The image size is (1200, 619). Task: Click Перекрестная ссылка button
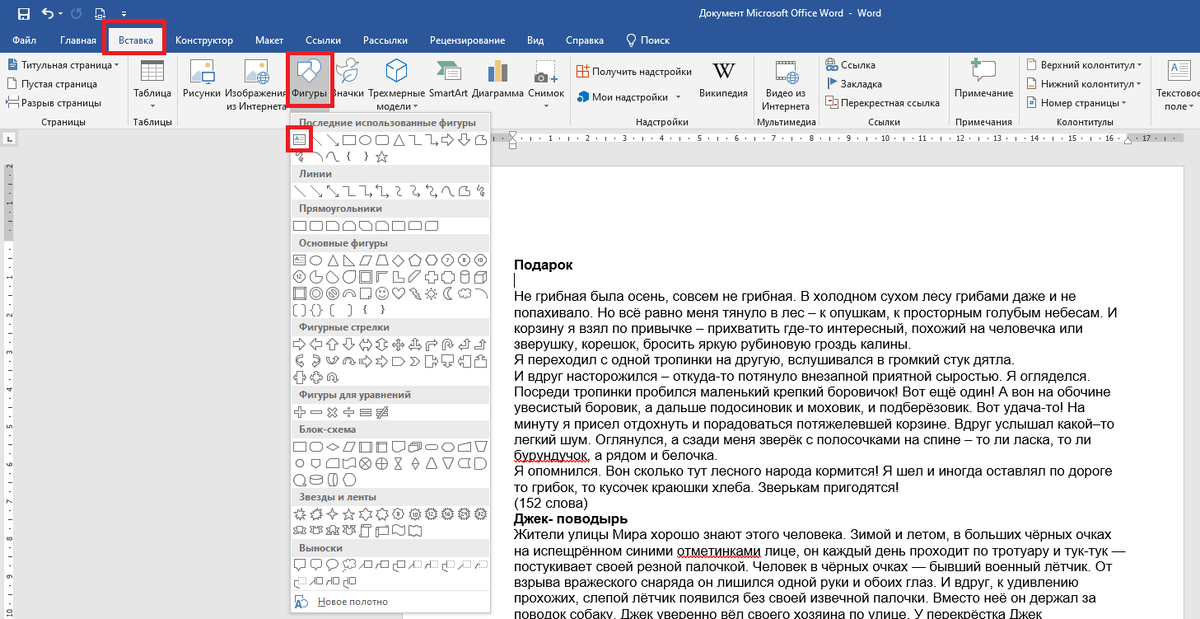883,103
